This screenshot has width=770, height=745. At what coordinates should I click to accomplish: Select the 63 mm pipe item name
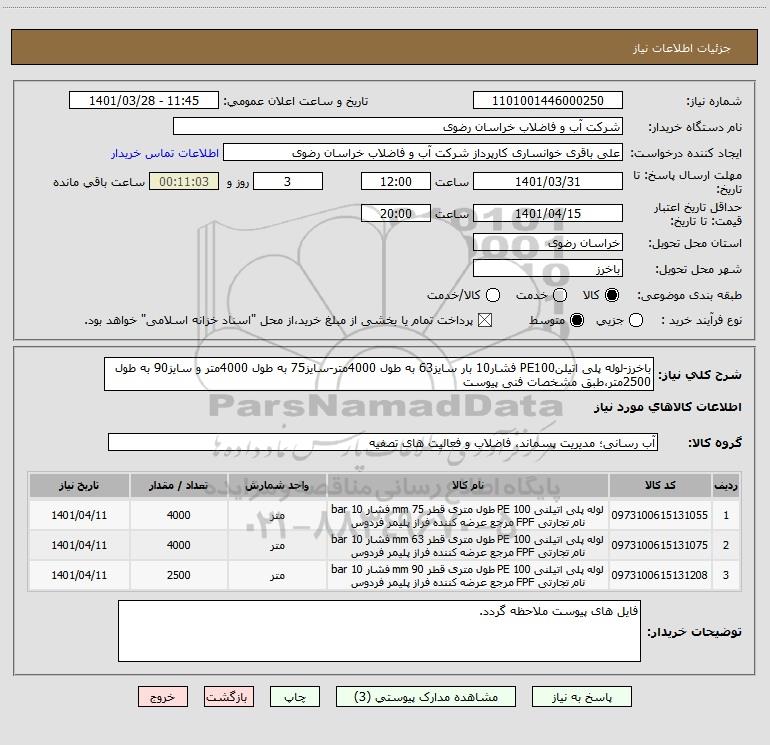(x=468, y=546)
